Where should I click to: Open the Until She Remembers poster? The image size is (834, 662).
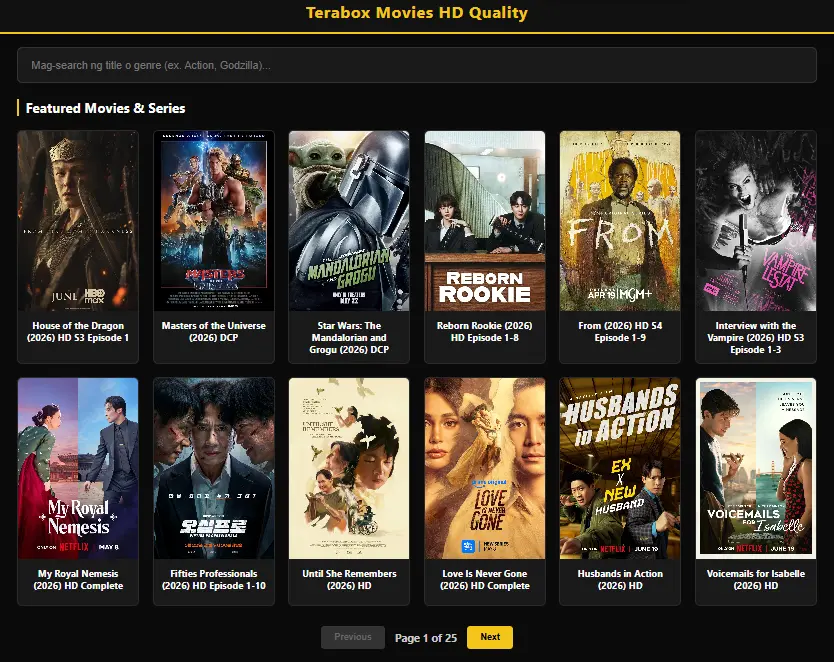[x=349, y=468]
